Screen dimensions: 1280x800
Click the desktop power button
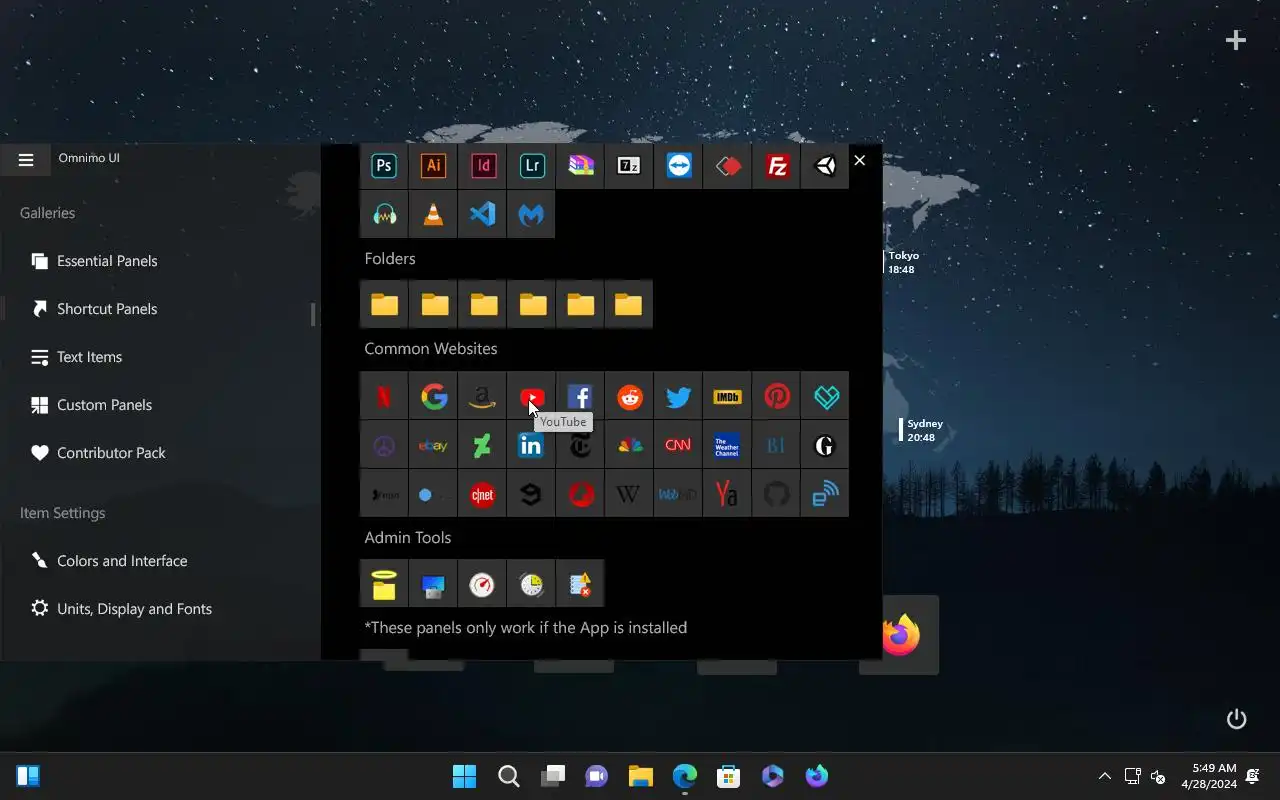[x=1237, y=719]
